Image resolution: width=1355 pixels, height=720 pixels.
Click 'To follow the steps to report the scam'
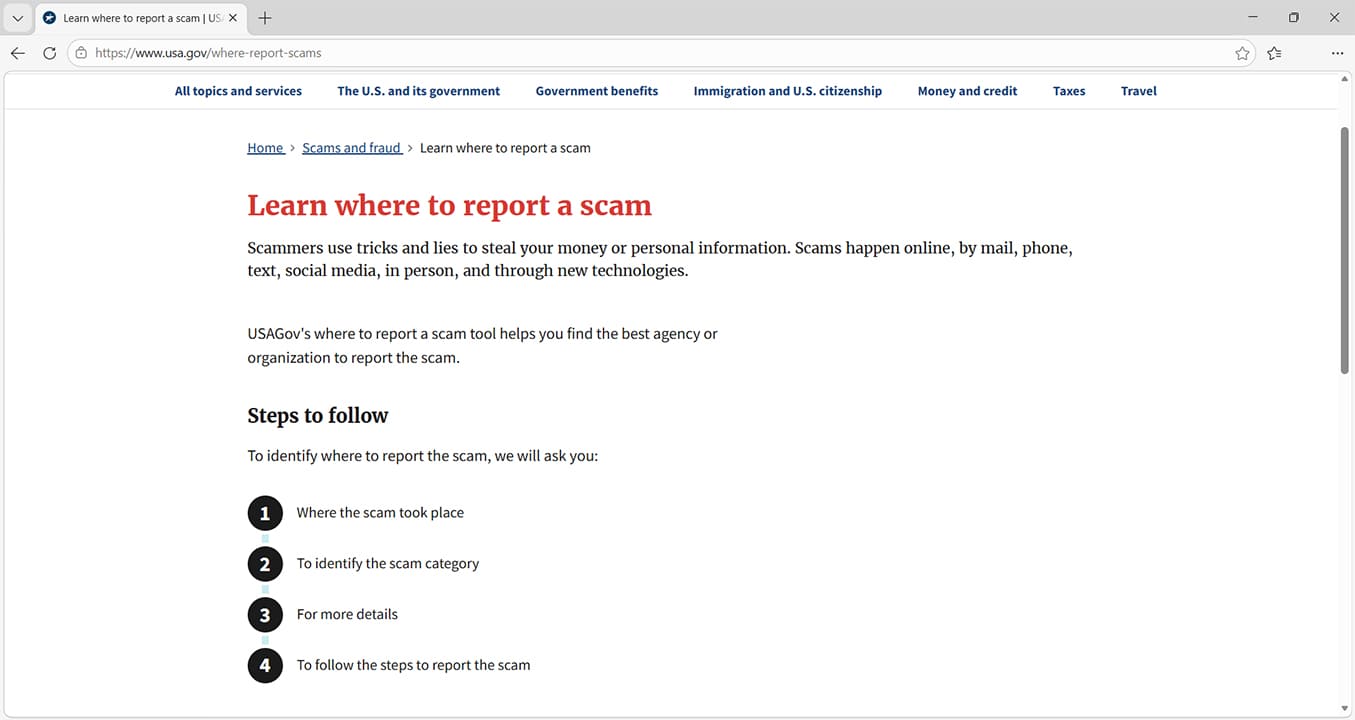pos(413,665)
